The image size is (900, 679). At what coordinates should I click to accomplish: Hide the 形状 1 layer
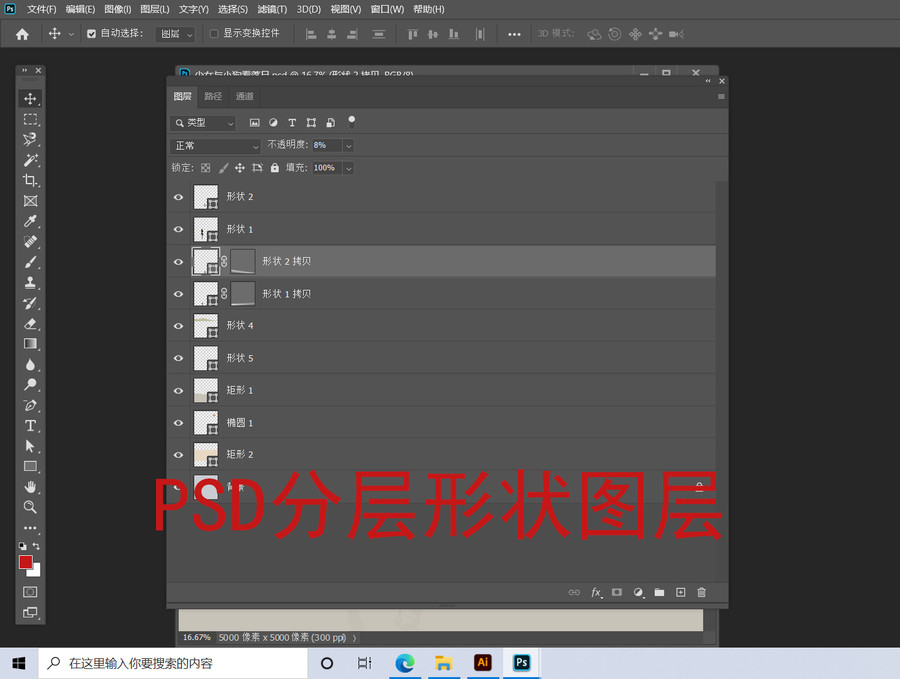tap(179, 229)
